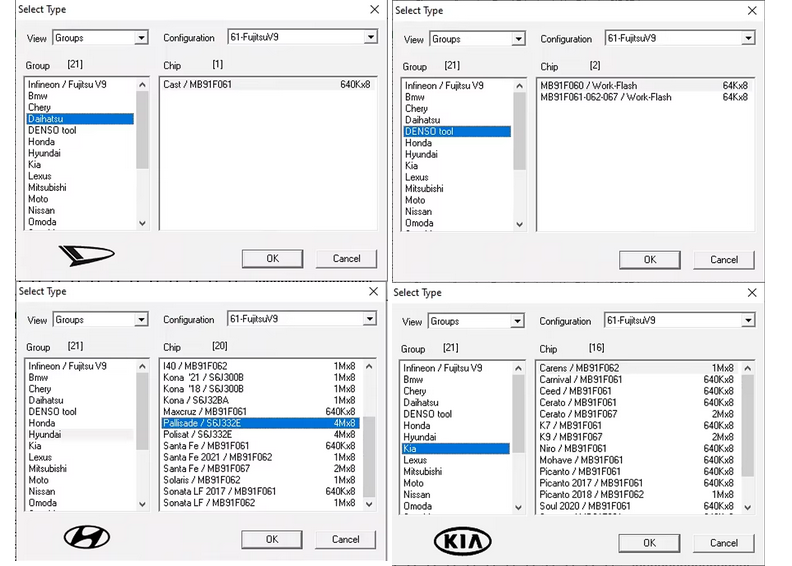
Task: Click the Daihatsu logo icon
Action: [x=87, y=255]
